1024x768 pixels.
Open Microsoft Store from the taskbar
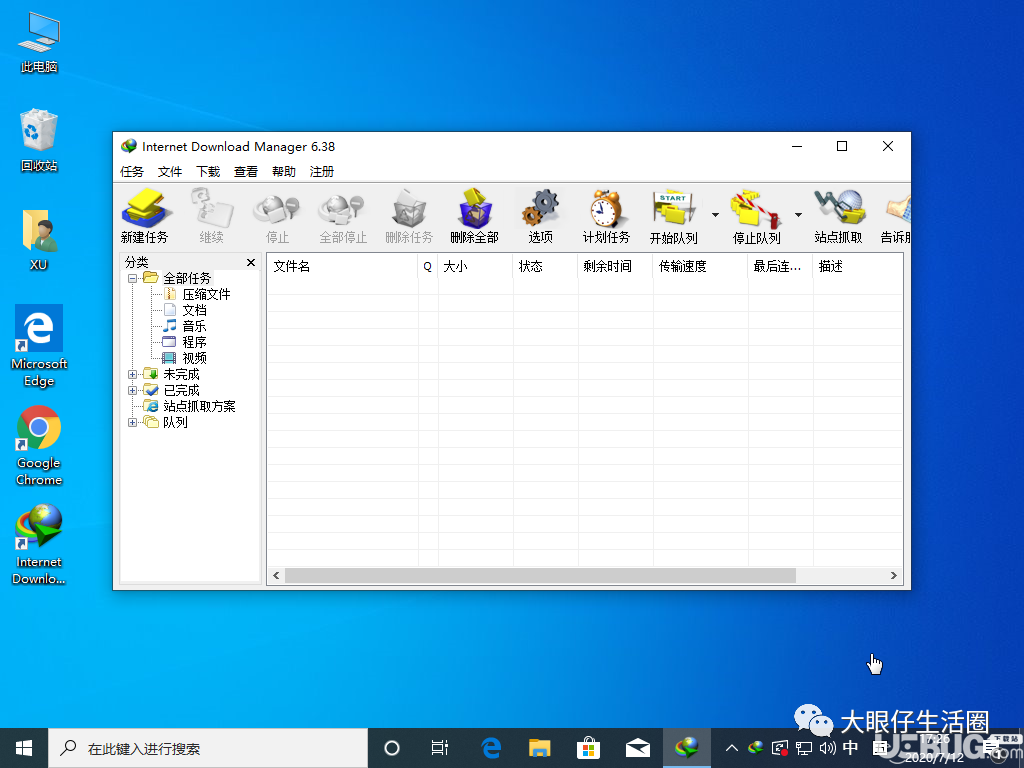[588, 748]
